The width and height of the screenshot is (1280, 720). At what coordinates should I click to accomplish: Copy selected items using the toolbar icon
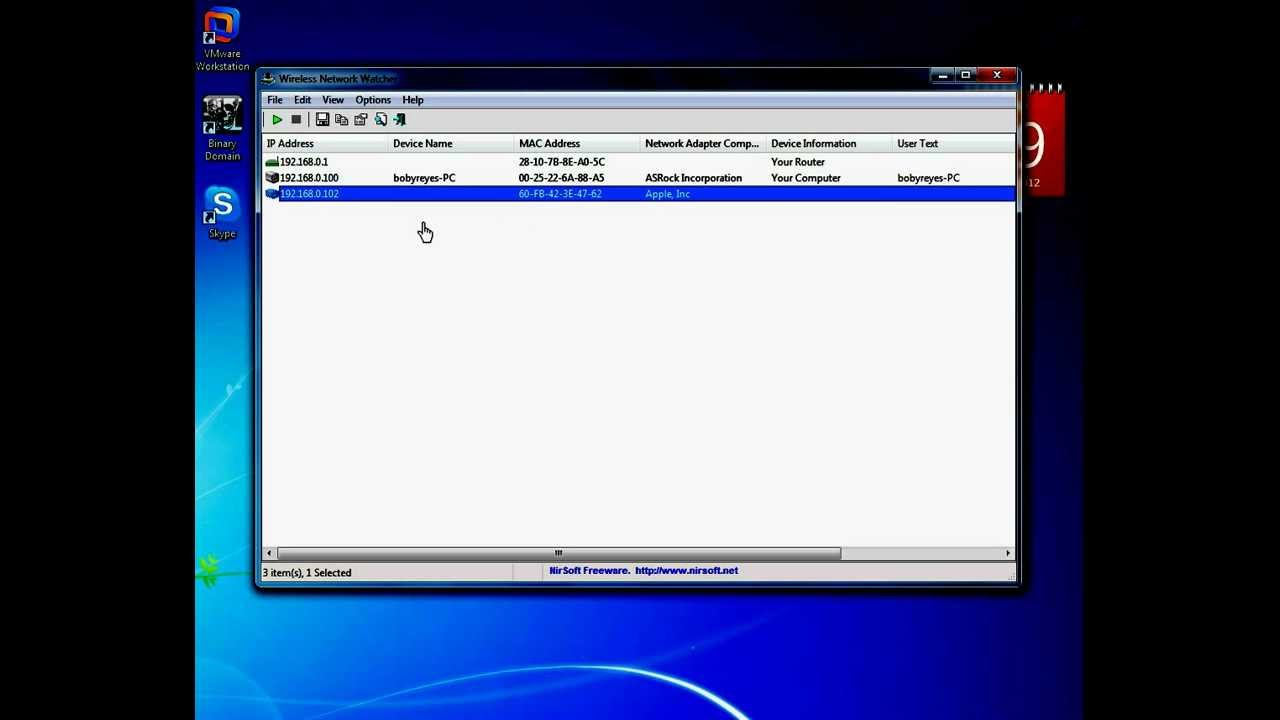(341, 120)
